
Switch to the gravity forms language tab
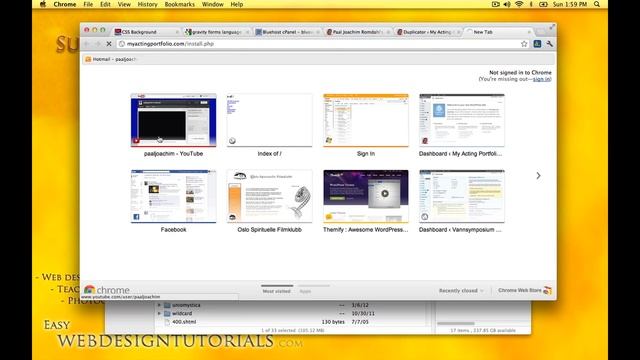216,31
